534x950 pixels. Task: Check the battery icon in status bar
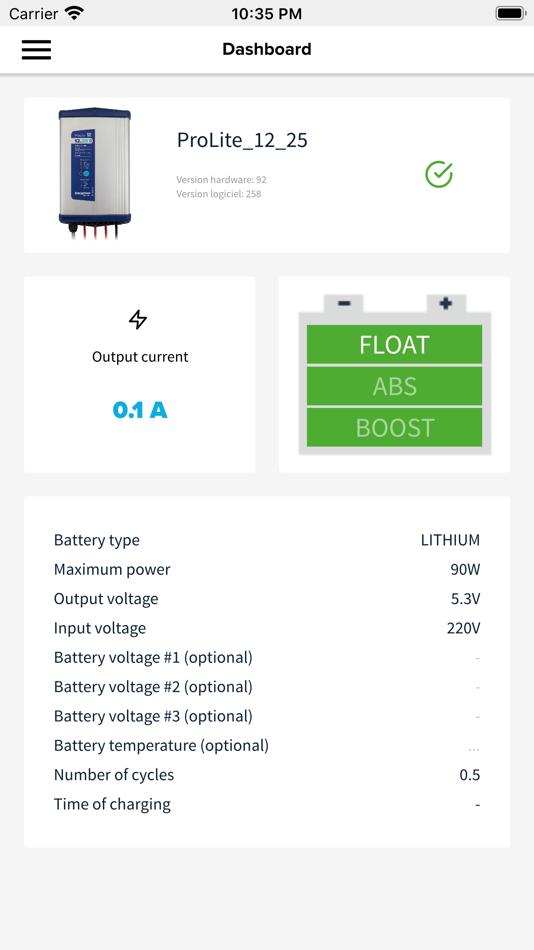pyautogui.click(x=510, y=13)
